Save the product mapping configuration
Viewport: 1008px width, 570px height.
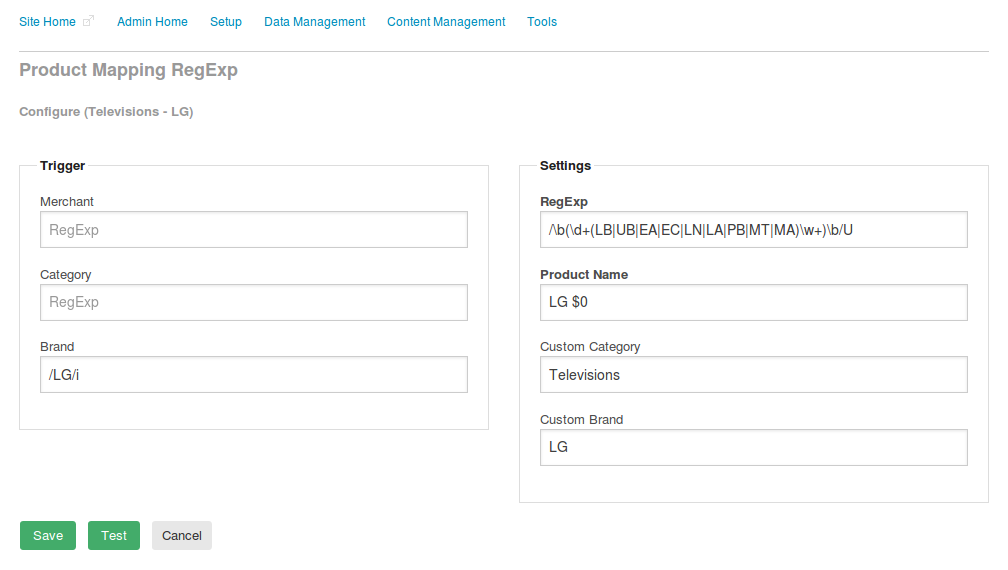click(x=48, y=535)
